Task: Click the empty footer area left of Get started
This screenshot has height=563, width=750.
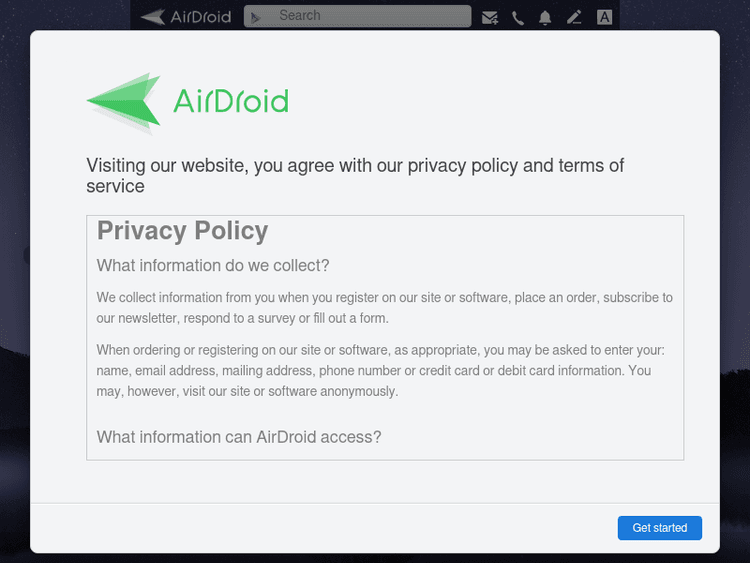Action: click(x=320, y=527)
